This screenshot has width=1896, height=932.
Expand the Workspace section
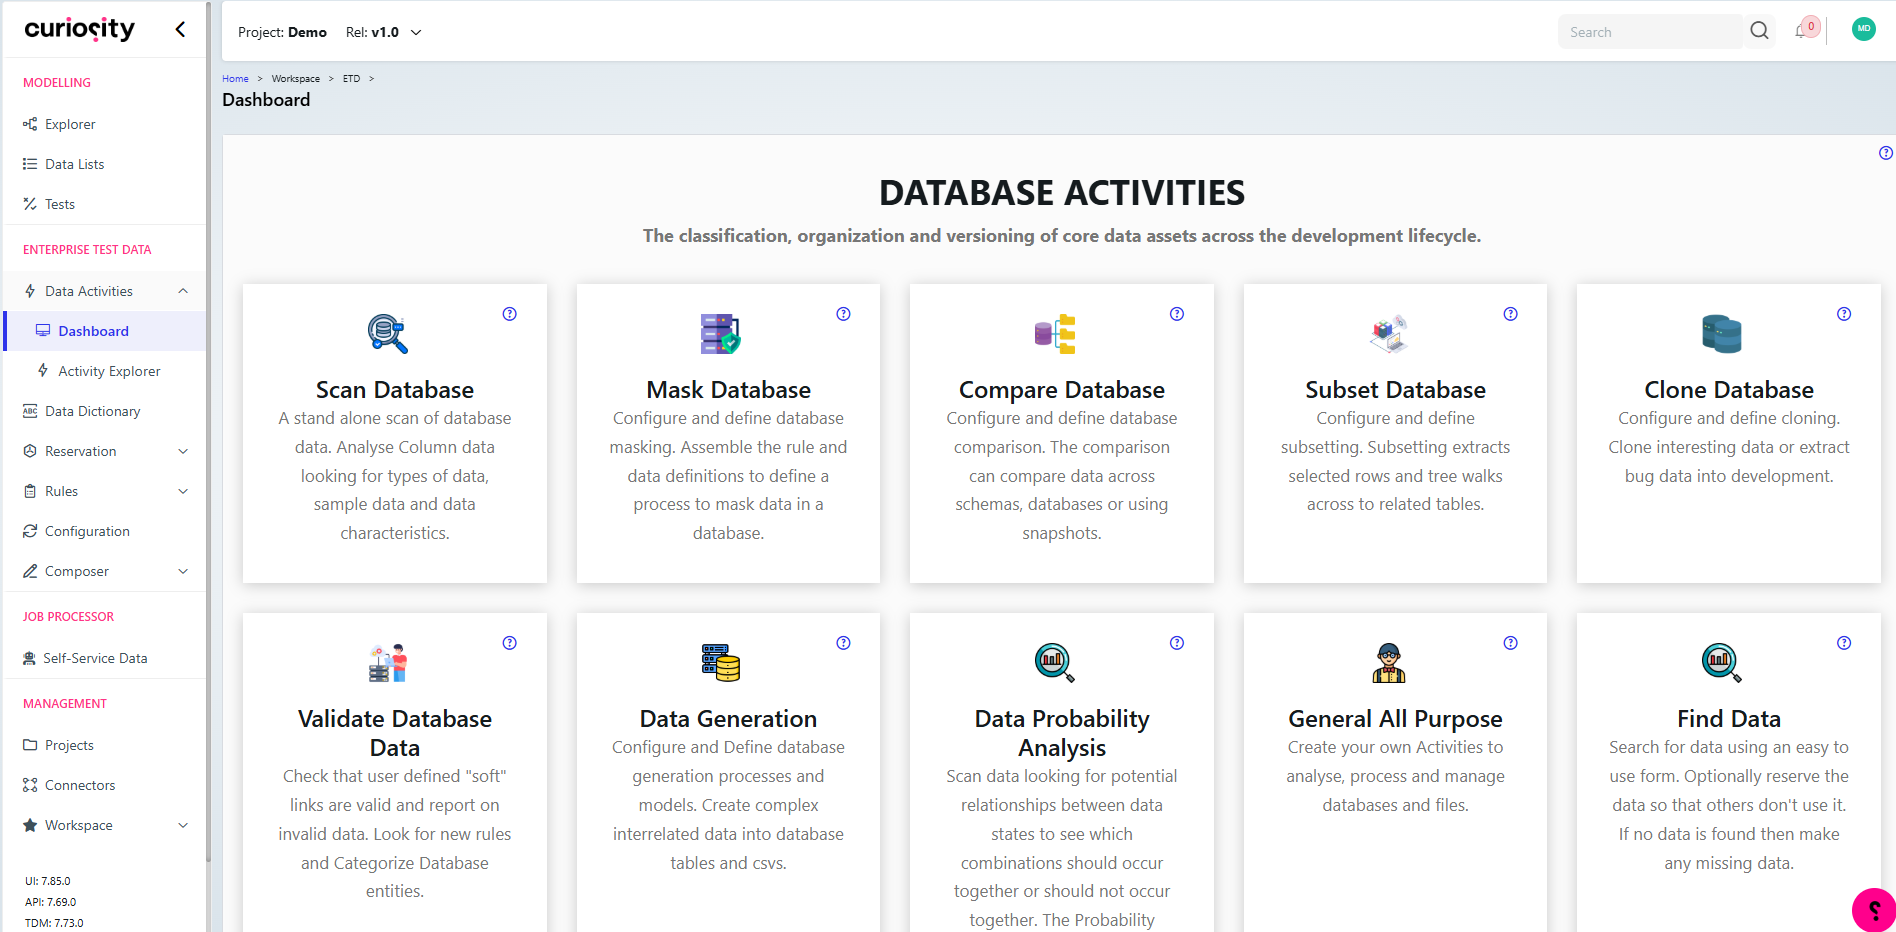tap(78, 825)
